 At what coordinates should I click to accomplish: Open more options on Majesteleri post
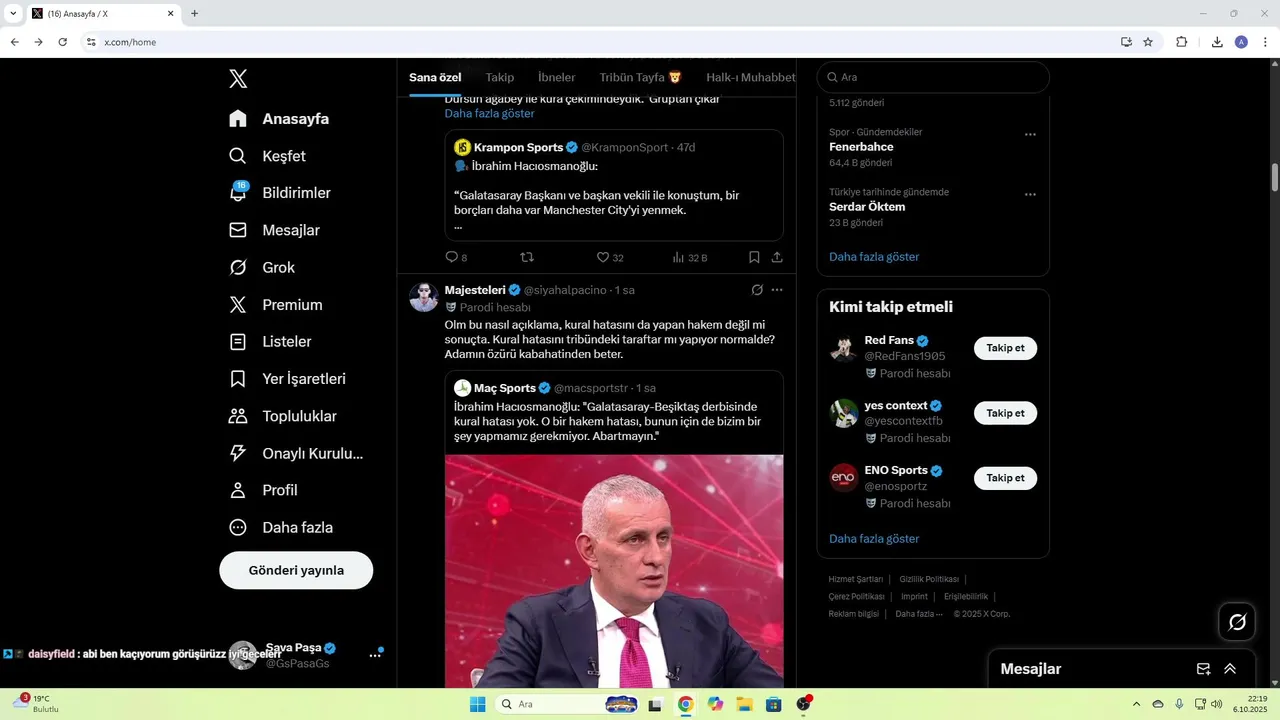(777, 290)
